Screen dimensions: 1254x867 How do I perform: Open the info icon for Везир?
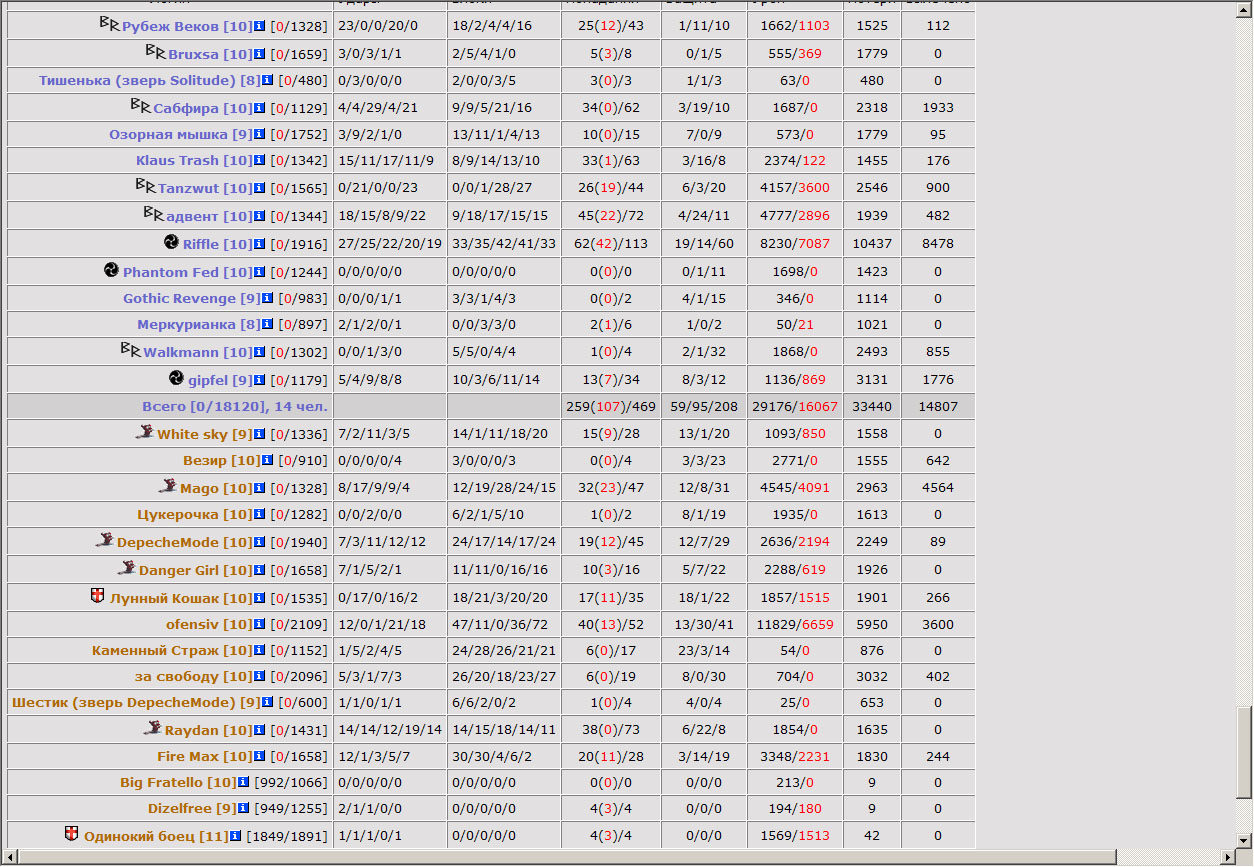268,461
